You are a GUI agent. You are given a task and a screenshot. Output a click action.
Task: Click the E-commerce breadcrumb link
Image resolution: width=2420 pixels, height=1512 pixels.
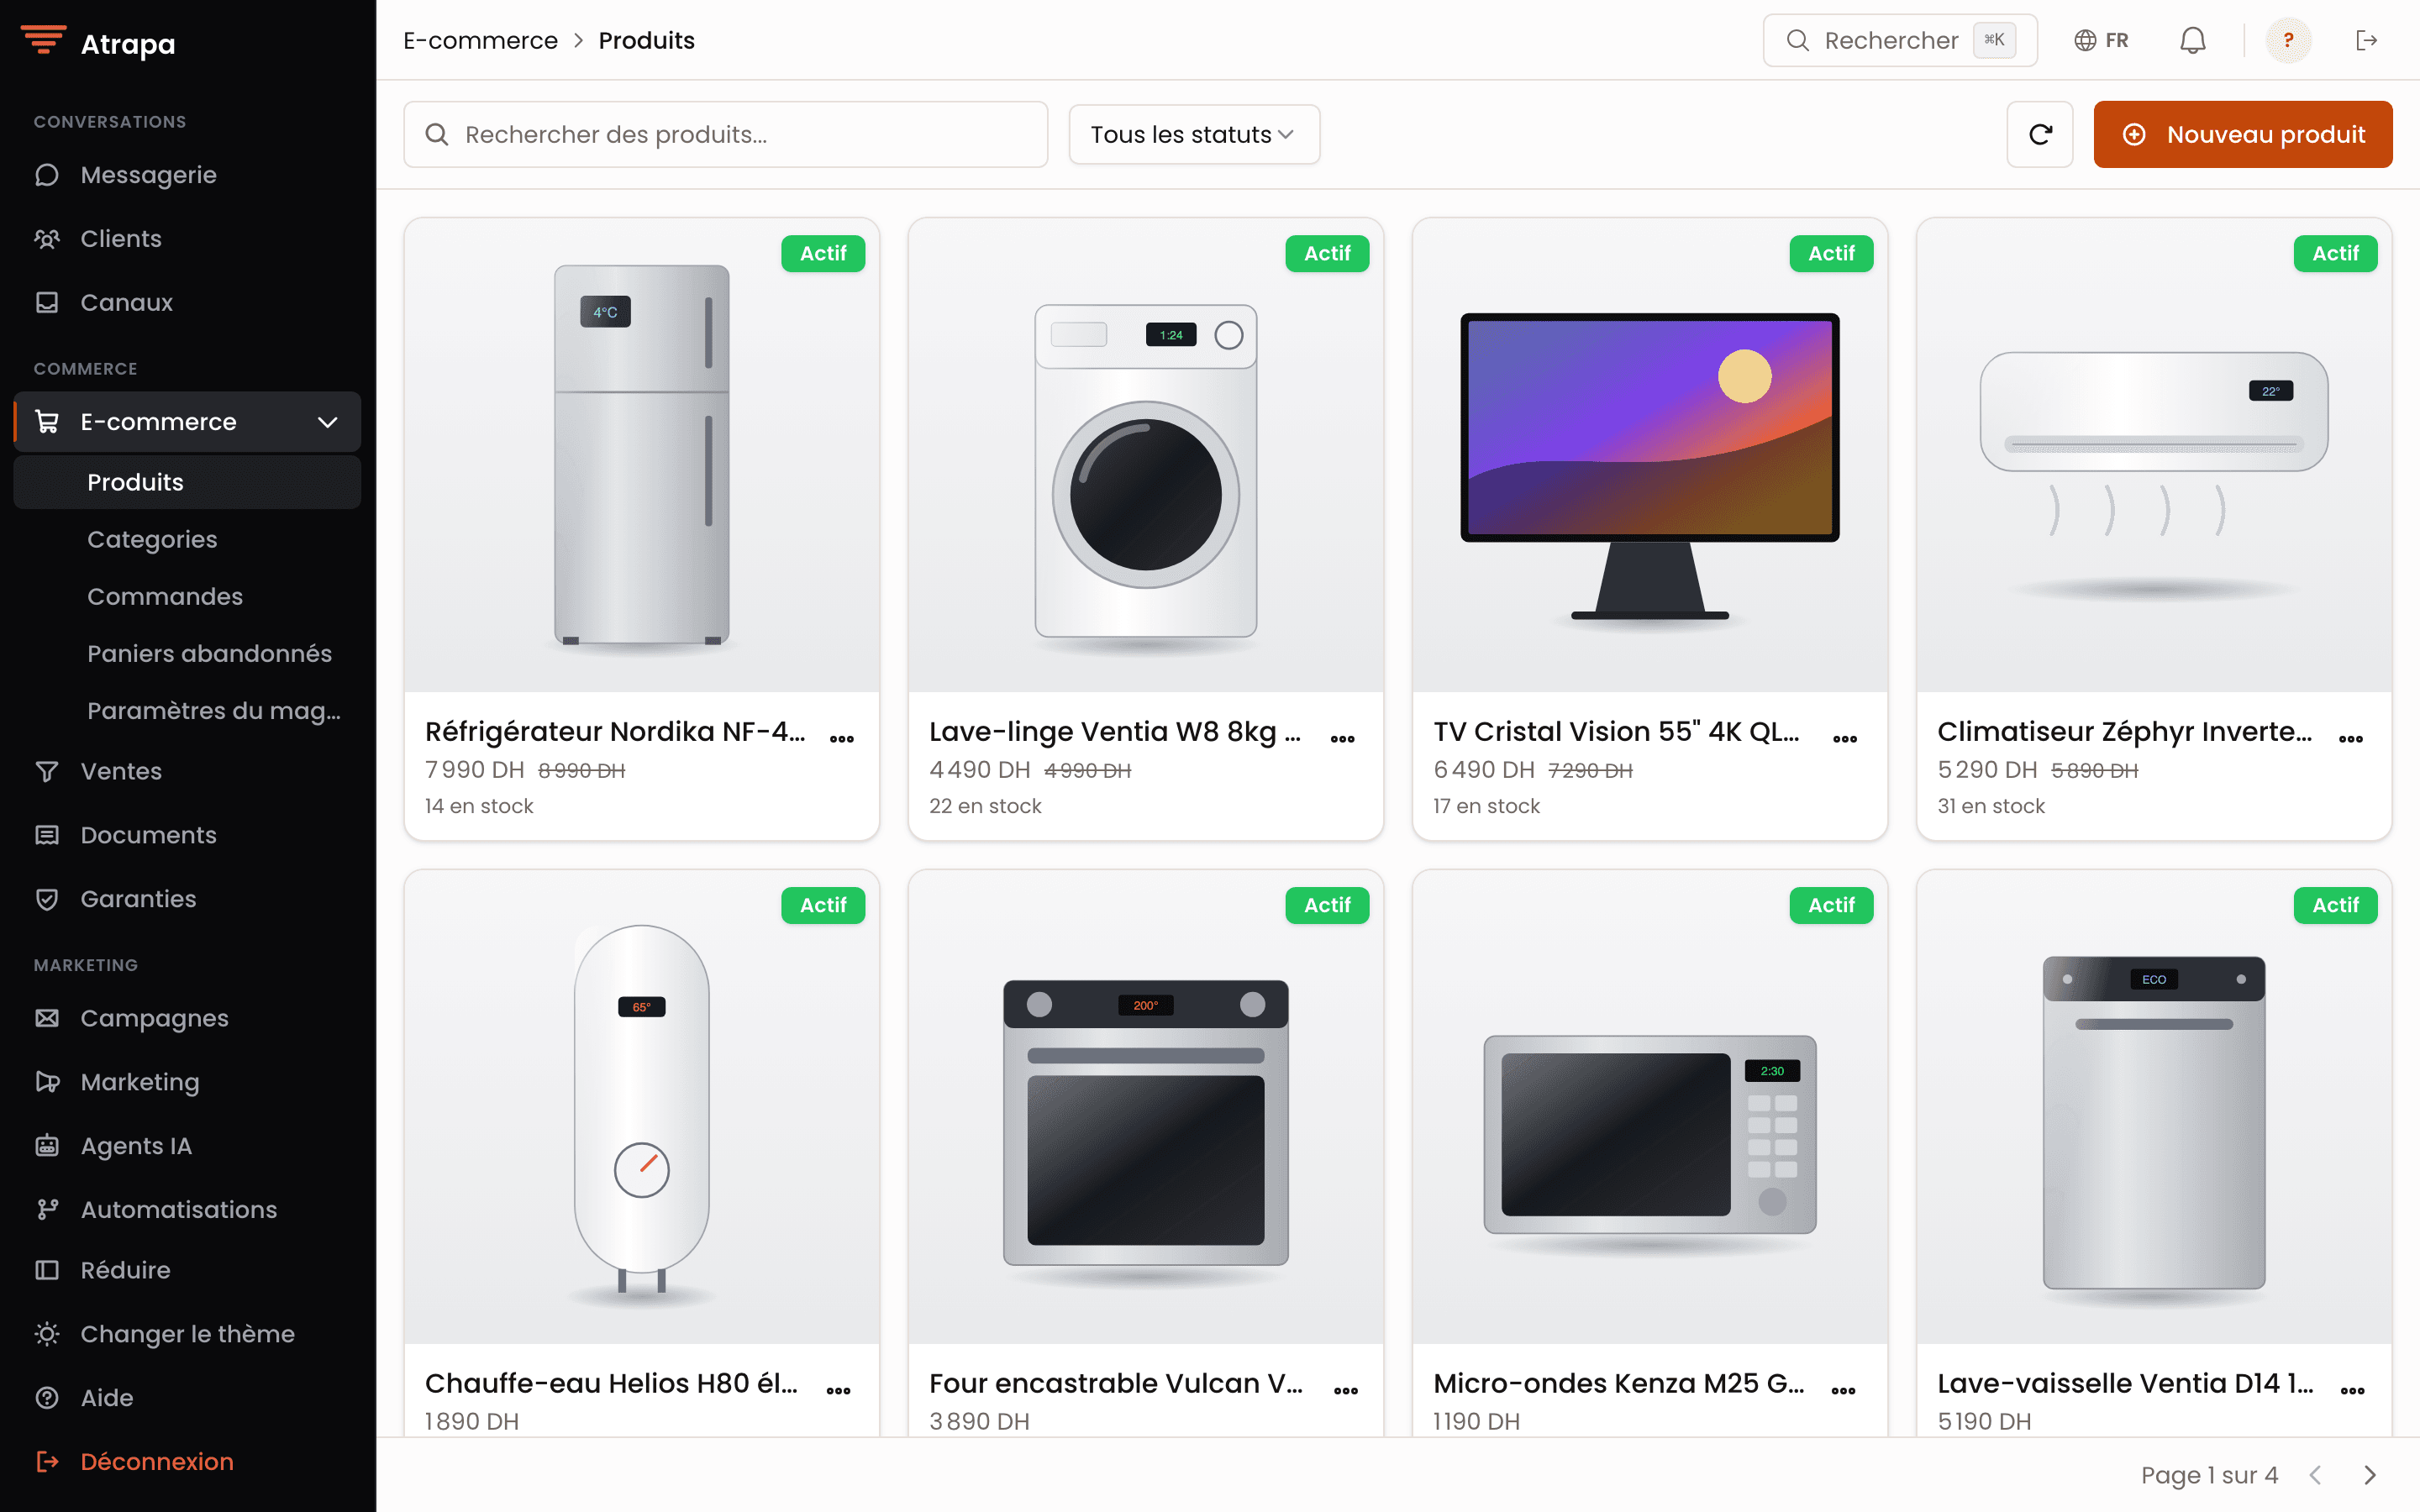pos(480,40)
